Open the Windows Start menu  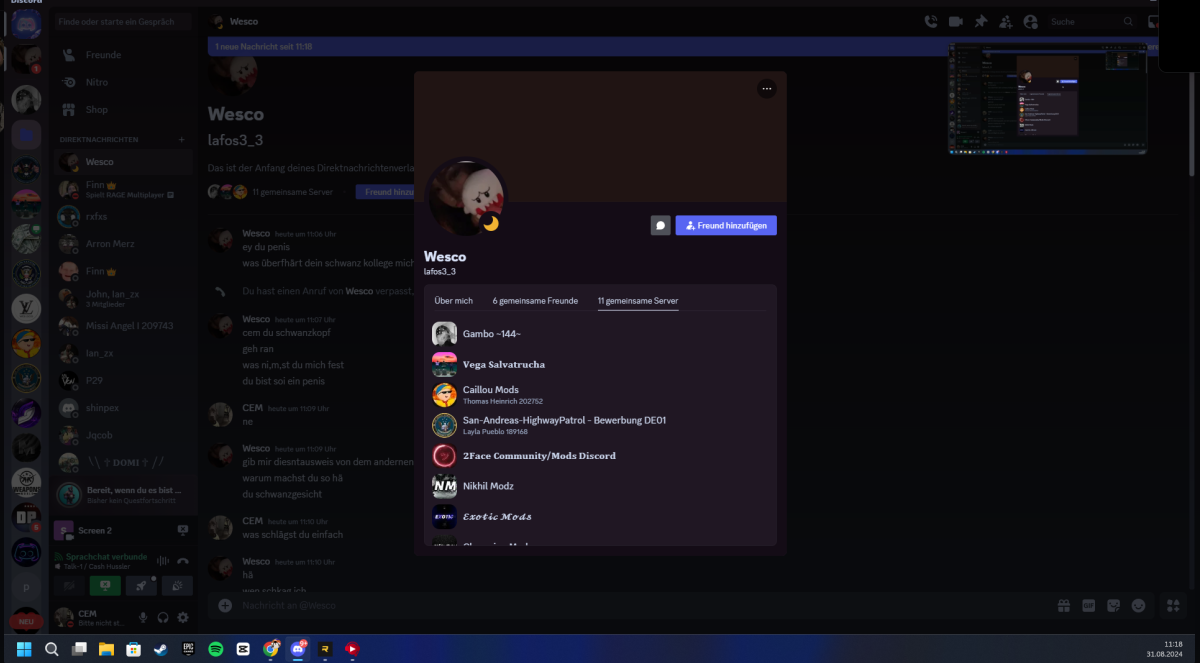(x=24, y=649)
